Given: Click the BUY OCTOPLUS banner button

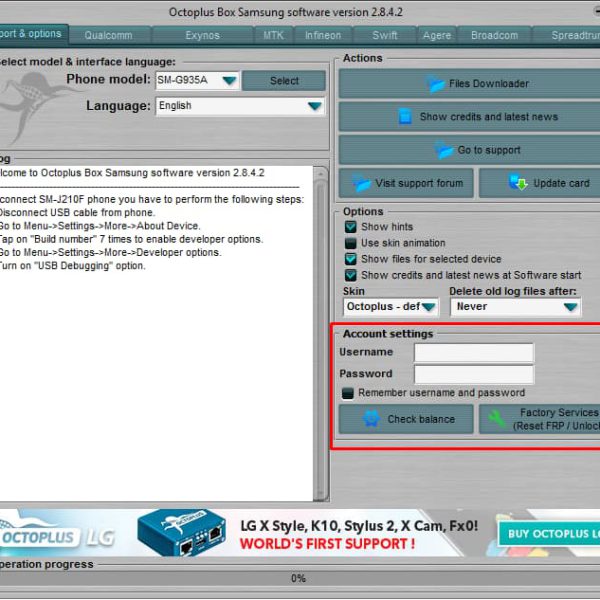Looking at the screenshot, I should point(551,534).
